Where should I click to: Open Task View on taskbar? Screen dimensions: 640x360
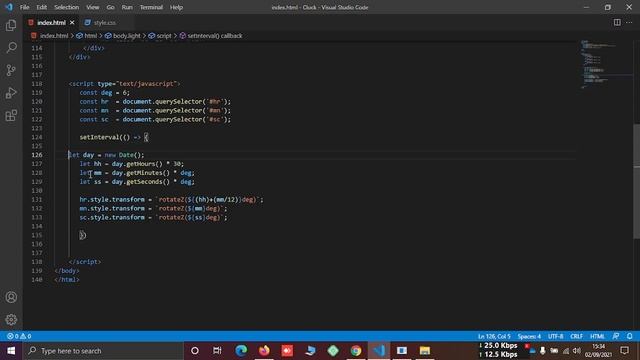(217, 351)
